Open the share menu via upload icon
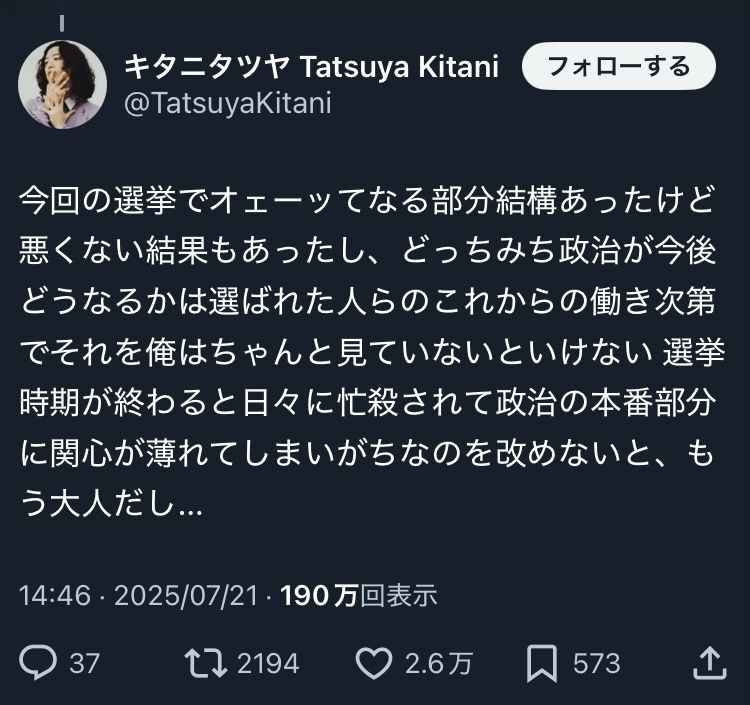 pos(708,663)
